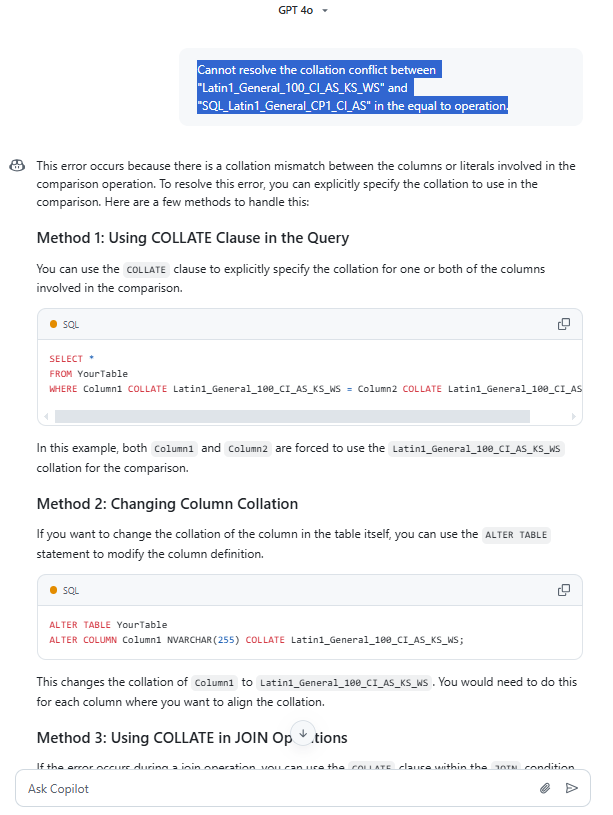Click the Method 2 Changing Column Collation heading
Screen dimensions: 613x815
click(x=167, y=503)
